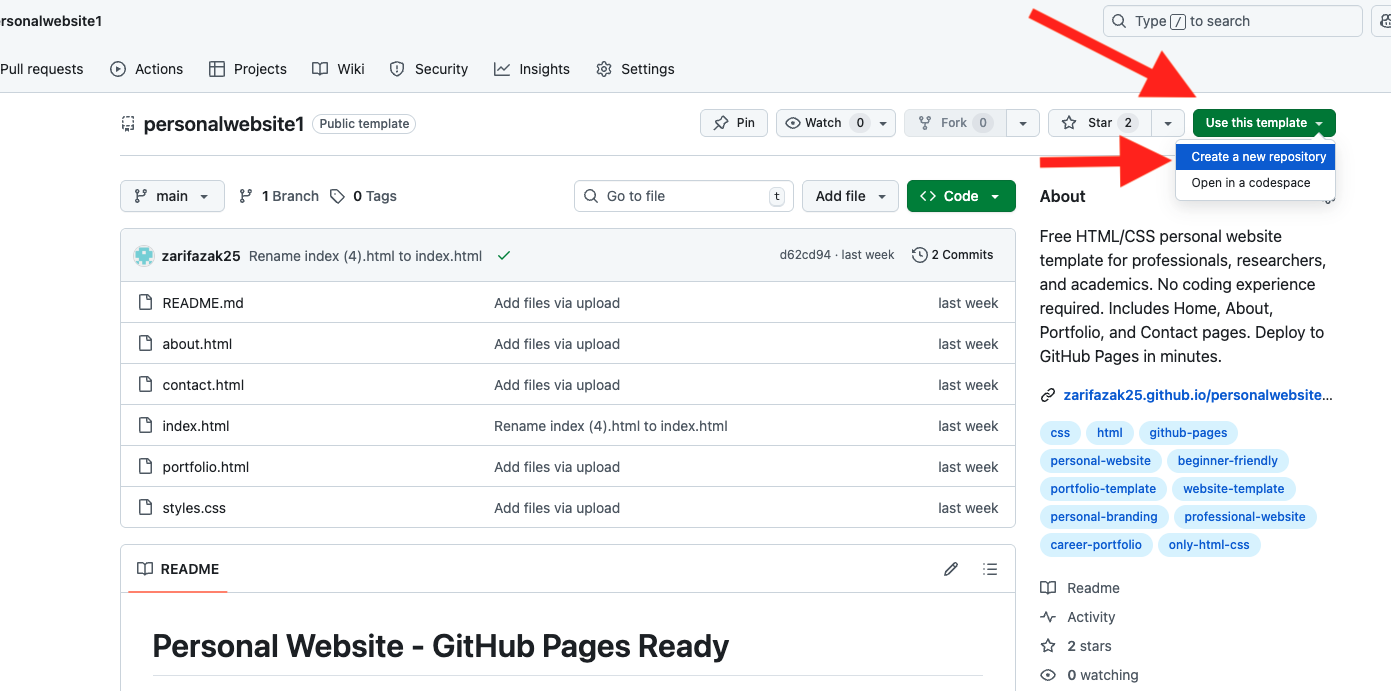Edit the README with the pencil icon
Screen dimensions: 1391x691
coord(950,568)
